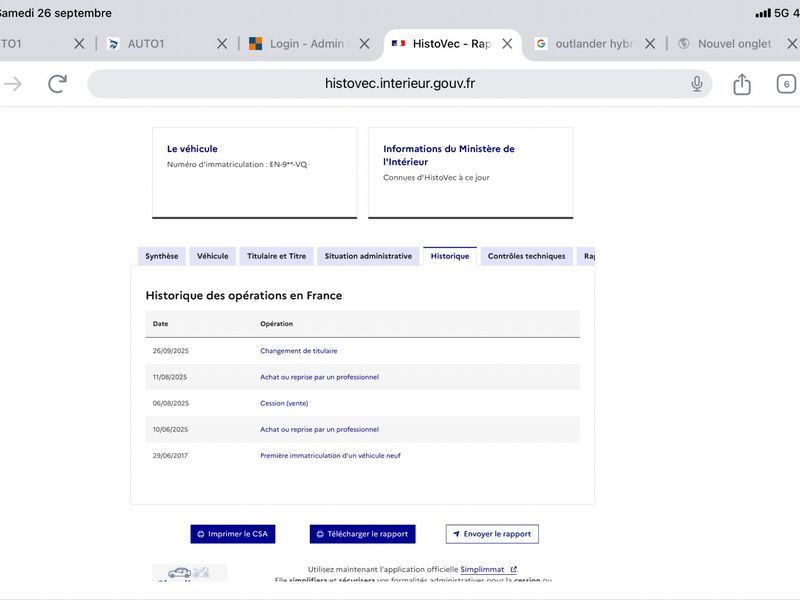Close the Login - Admin tab
Image resolution: width=800 pixels, height=600 pixels.
click(x=364, y=44)
